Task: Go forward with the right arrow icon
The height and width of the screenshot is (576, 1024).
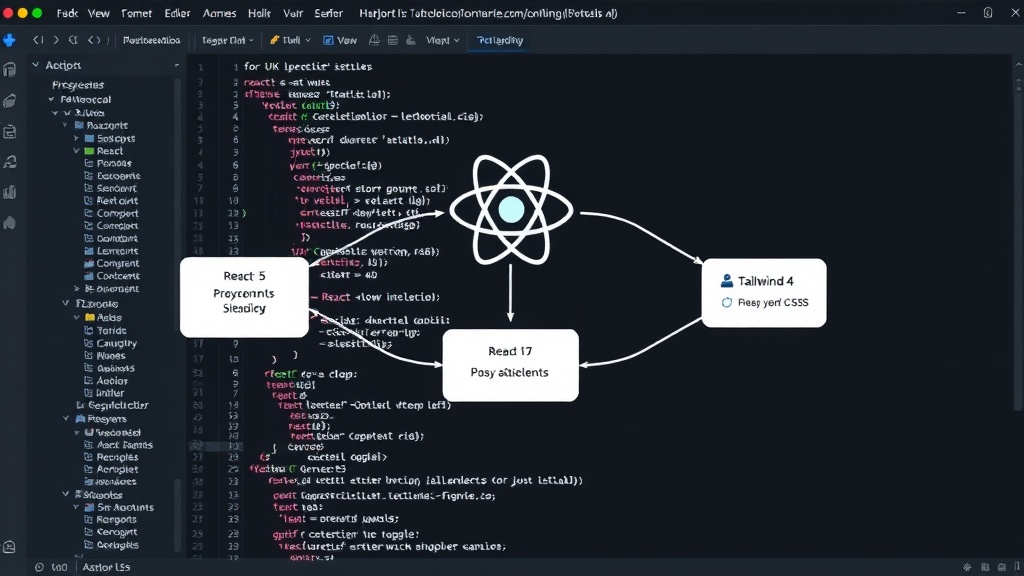Action: 56,40
